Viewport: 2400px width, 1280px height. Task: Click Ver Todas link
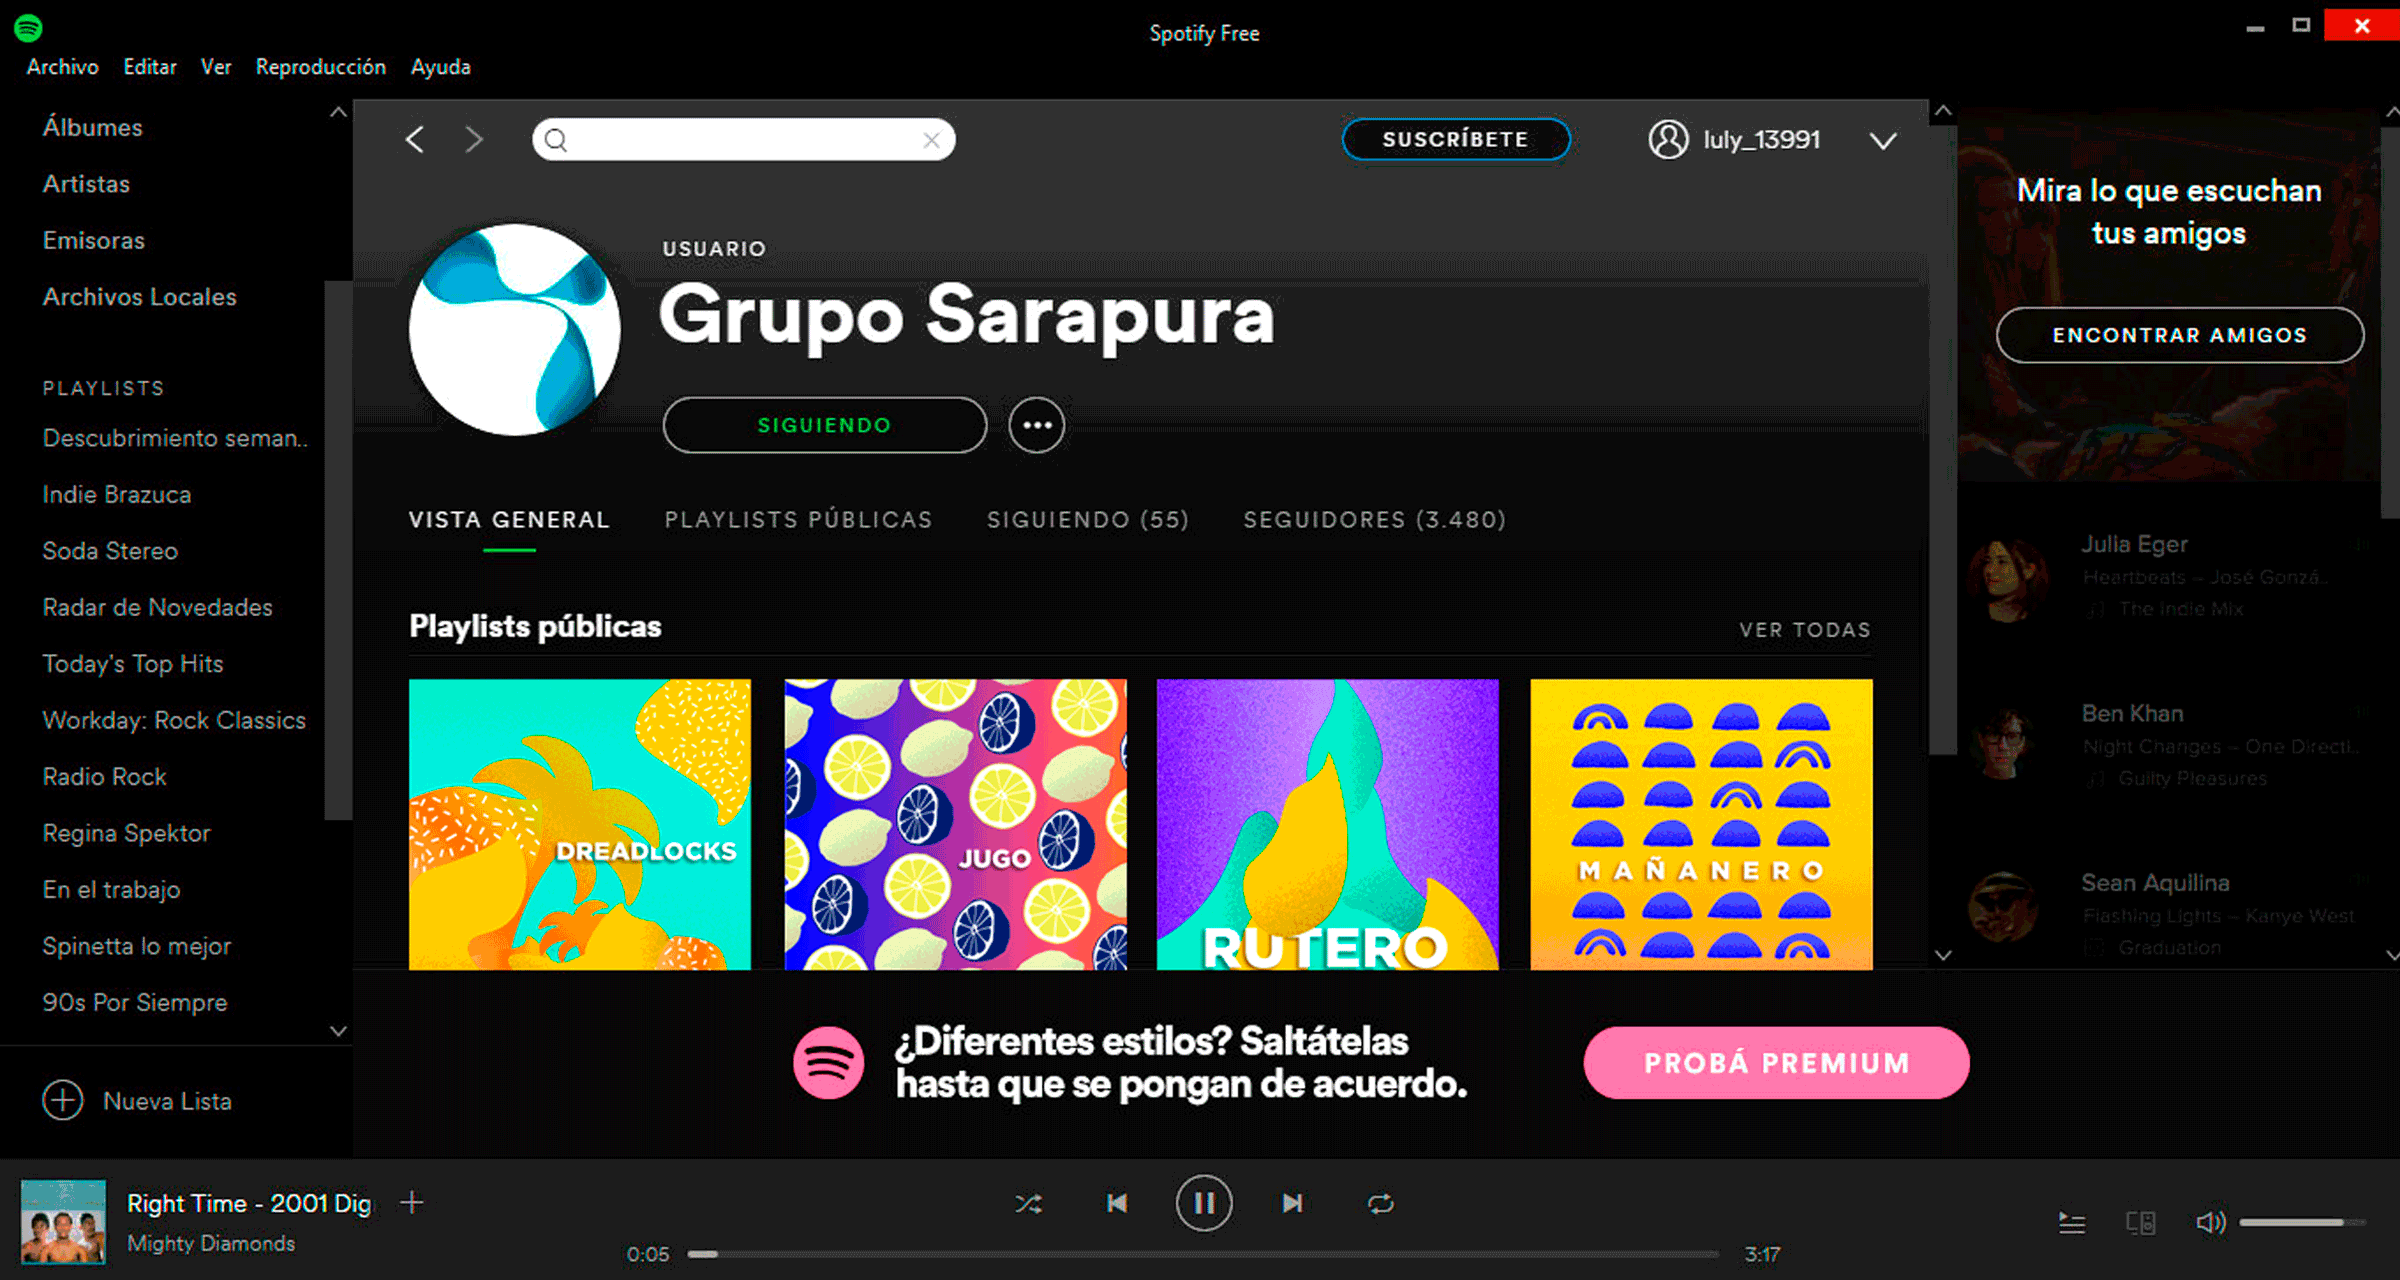click(1805, 630)
